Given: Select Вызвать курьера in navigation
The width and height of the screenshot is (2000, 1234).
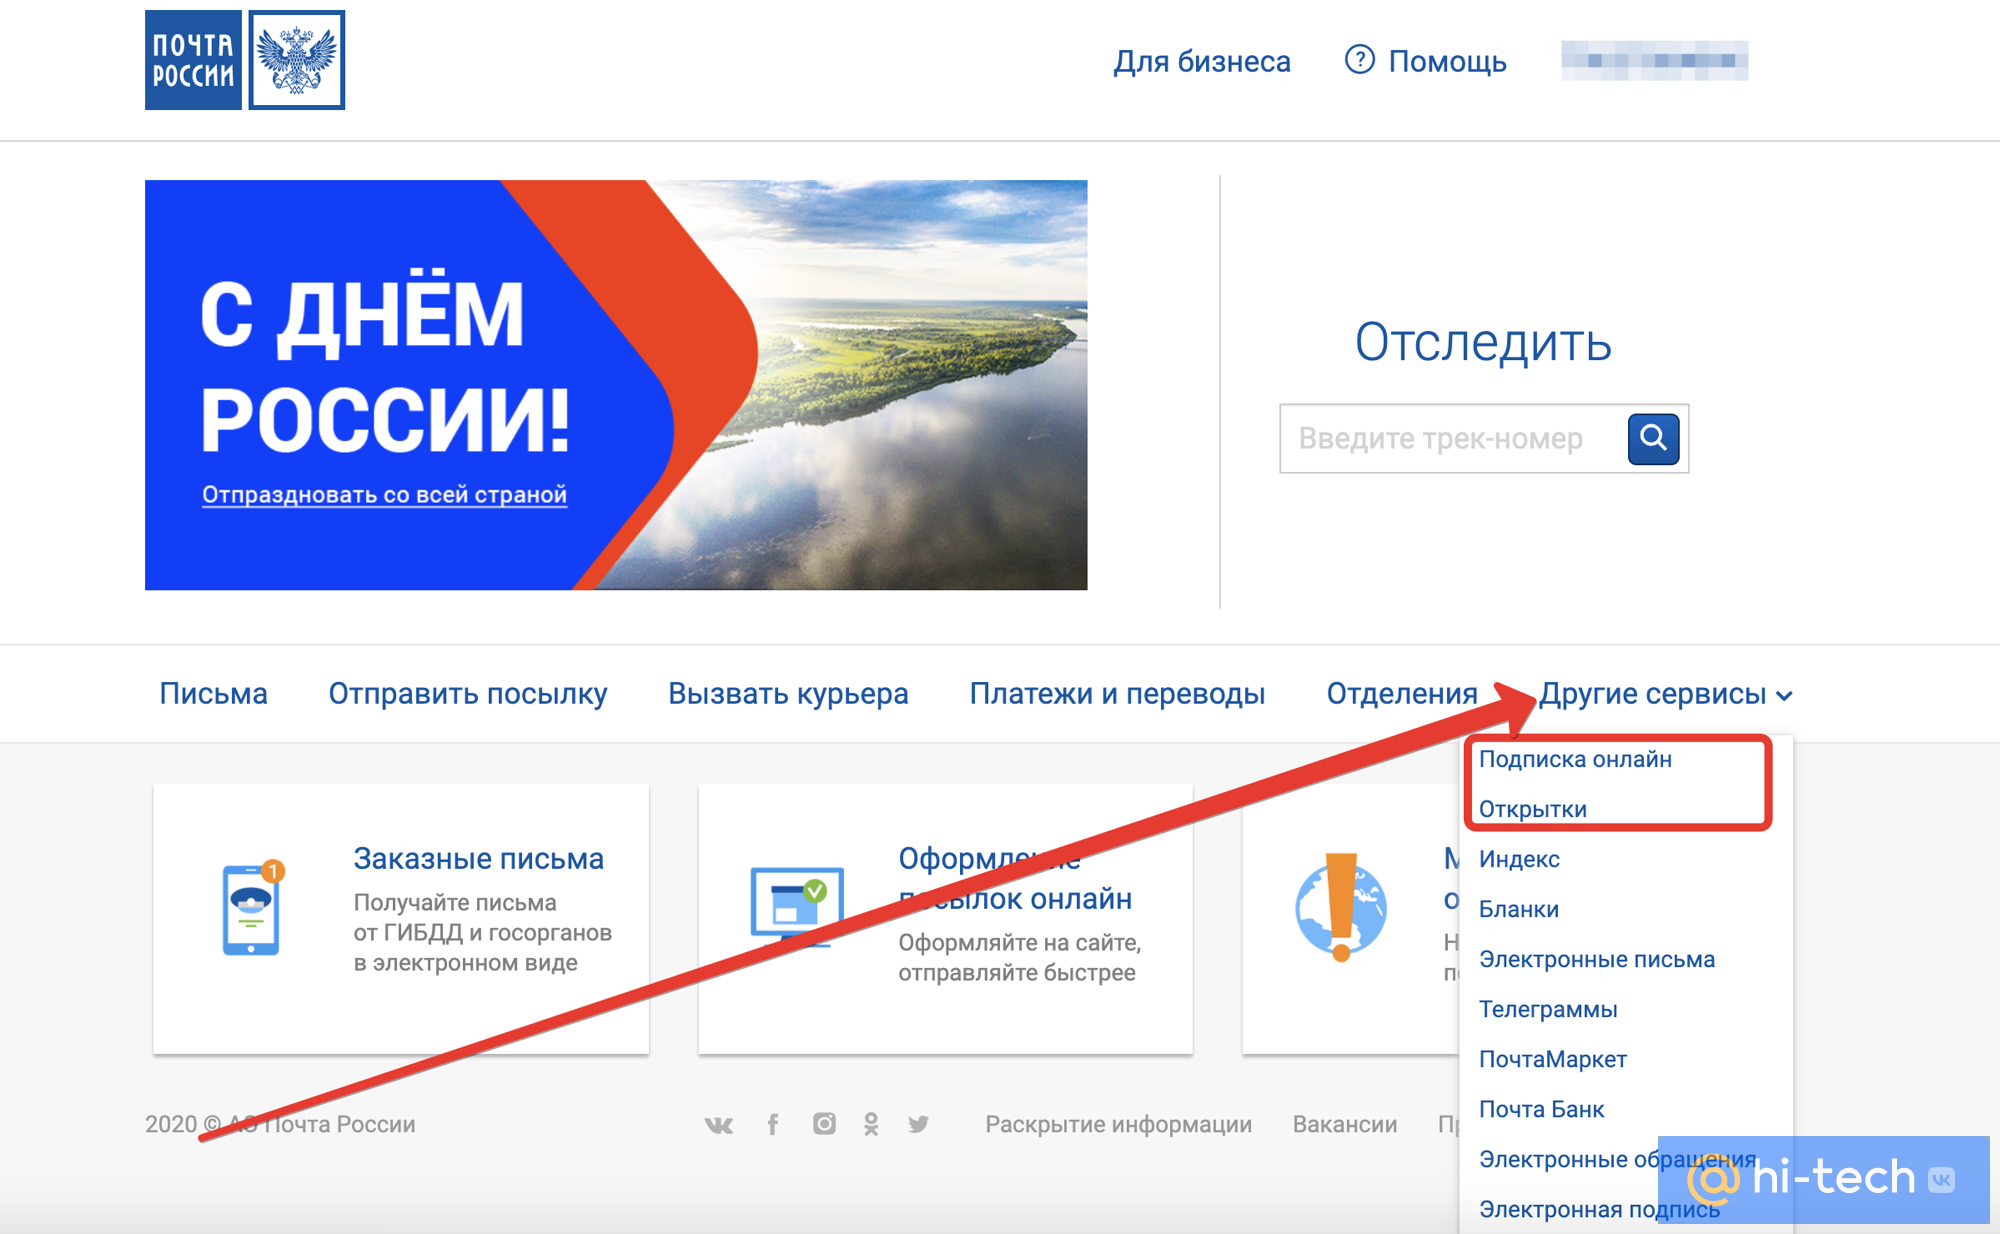Looking at the screenshot, I should [788, 693].
